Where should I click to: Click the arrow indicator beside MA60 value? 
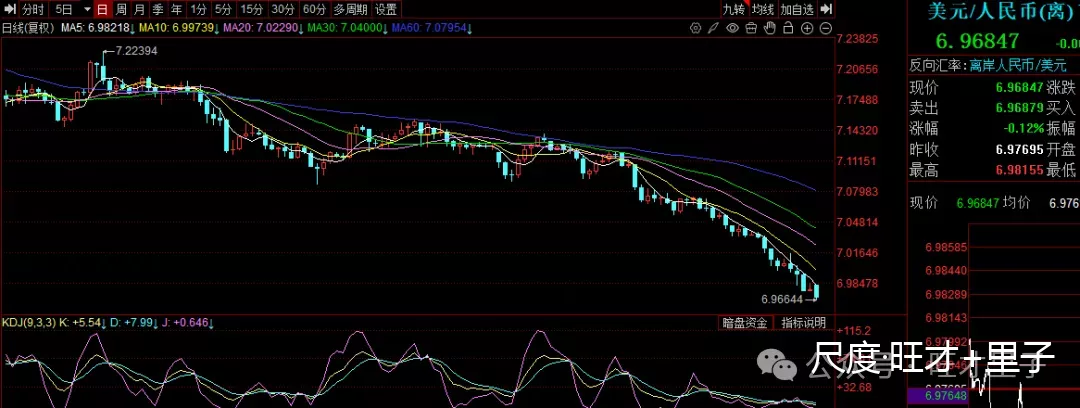click(x=472, y=28)
